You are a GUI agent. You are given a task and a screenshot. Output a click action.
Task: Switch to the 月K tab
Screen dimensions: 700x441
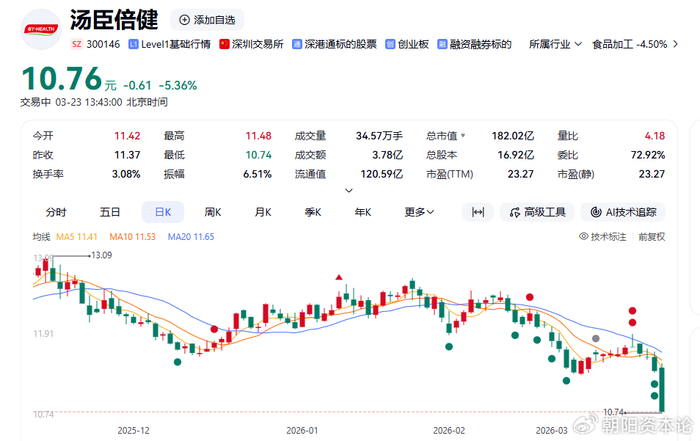(263, 212)
